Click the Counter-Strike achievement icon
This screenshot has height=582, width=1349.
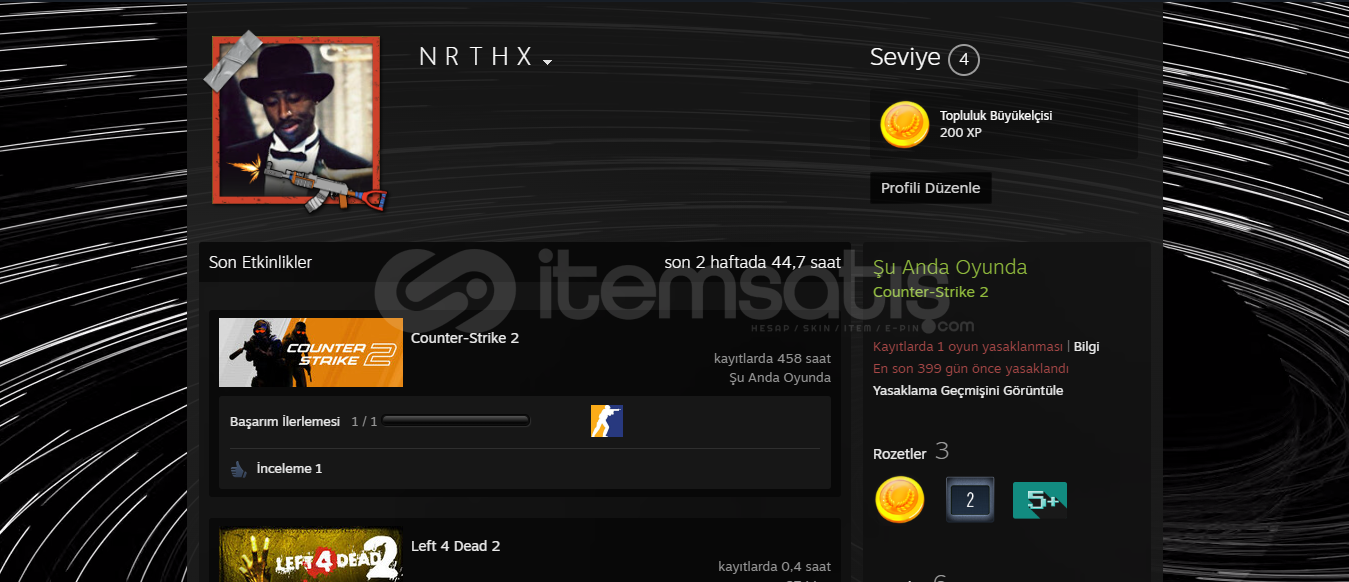[x=607, y=421]
